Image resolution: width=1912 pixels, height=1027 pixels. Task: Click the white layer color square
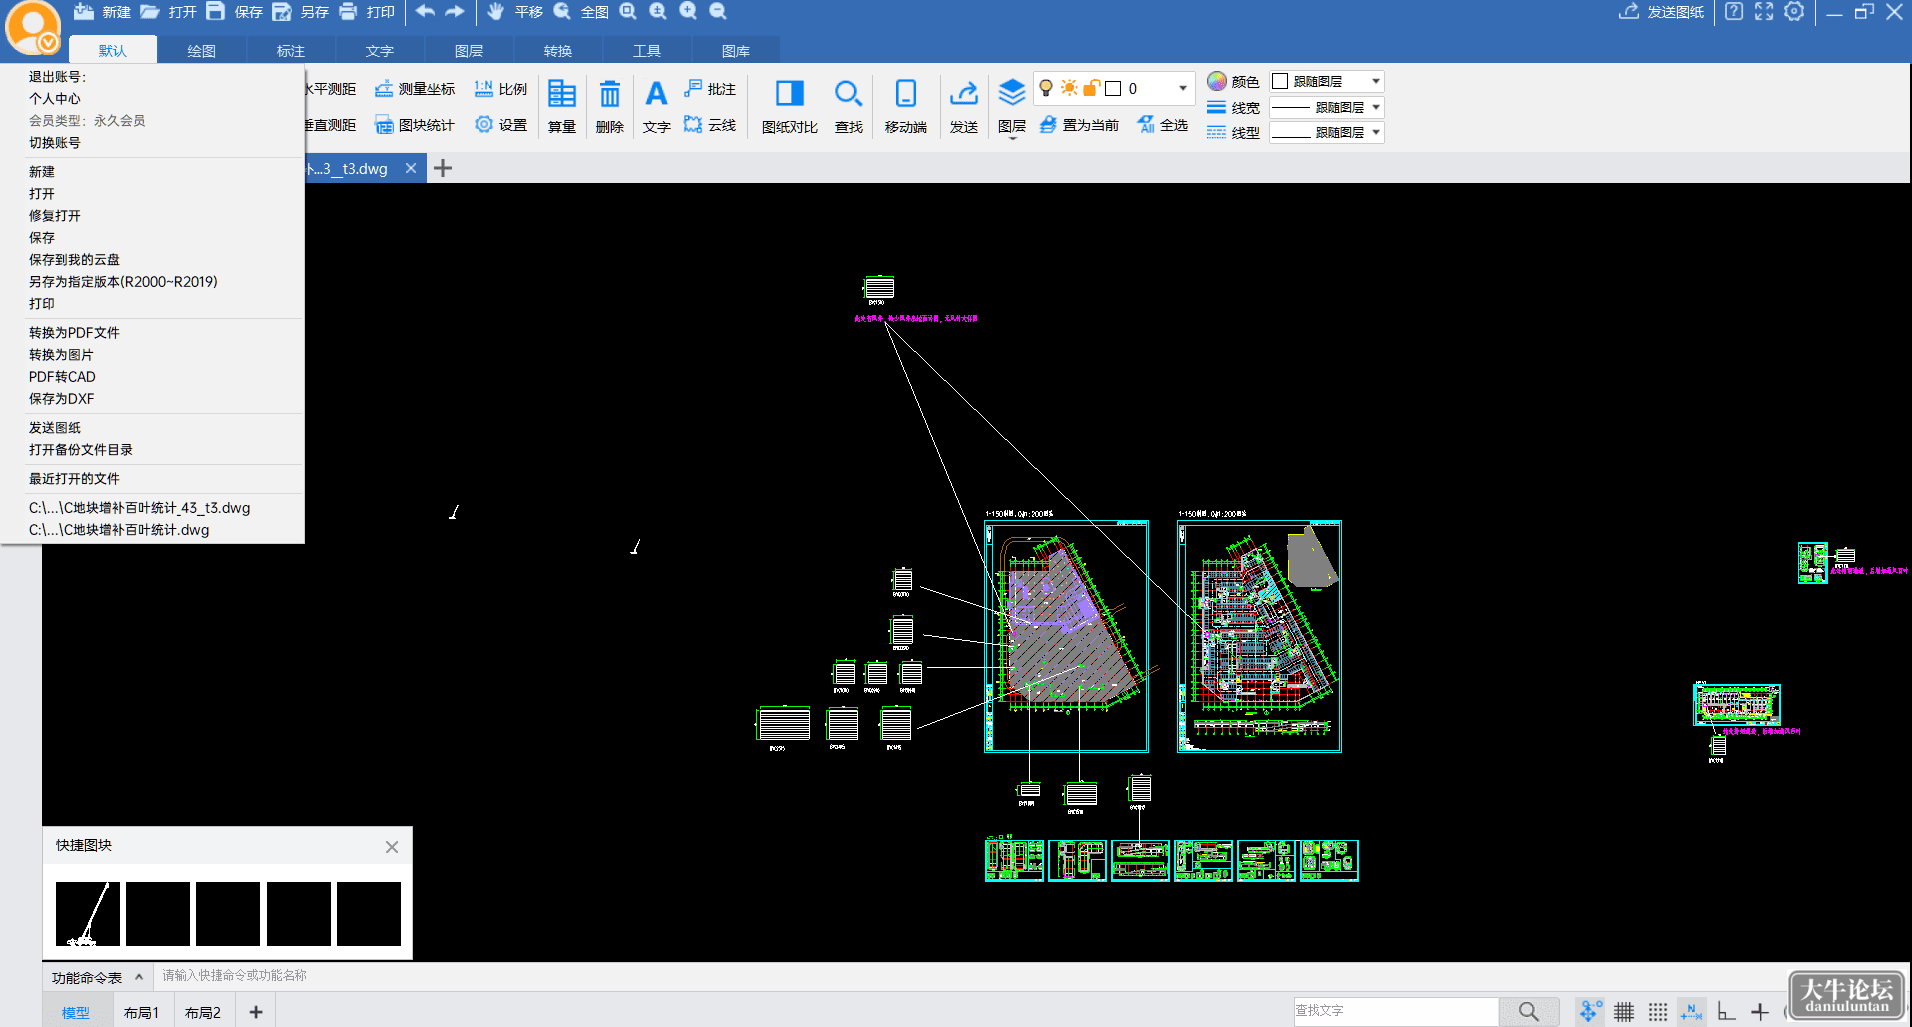1113,88
